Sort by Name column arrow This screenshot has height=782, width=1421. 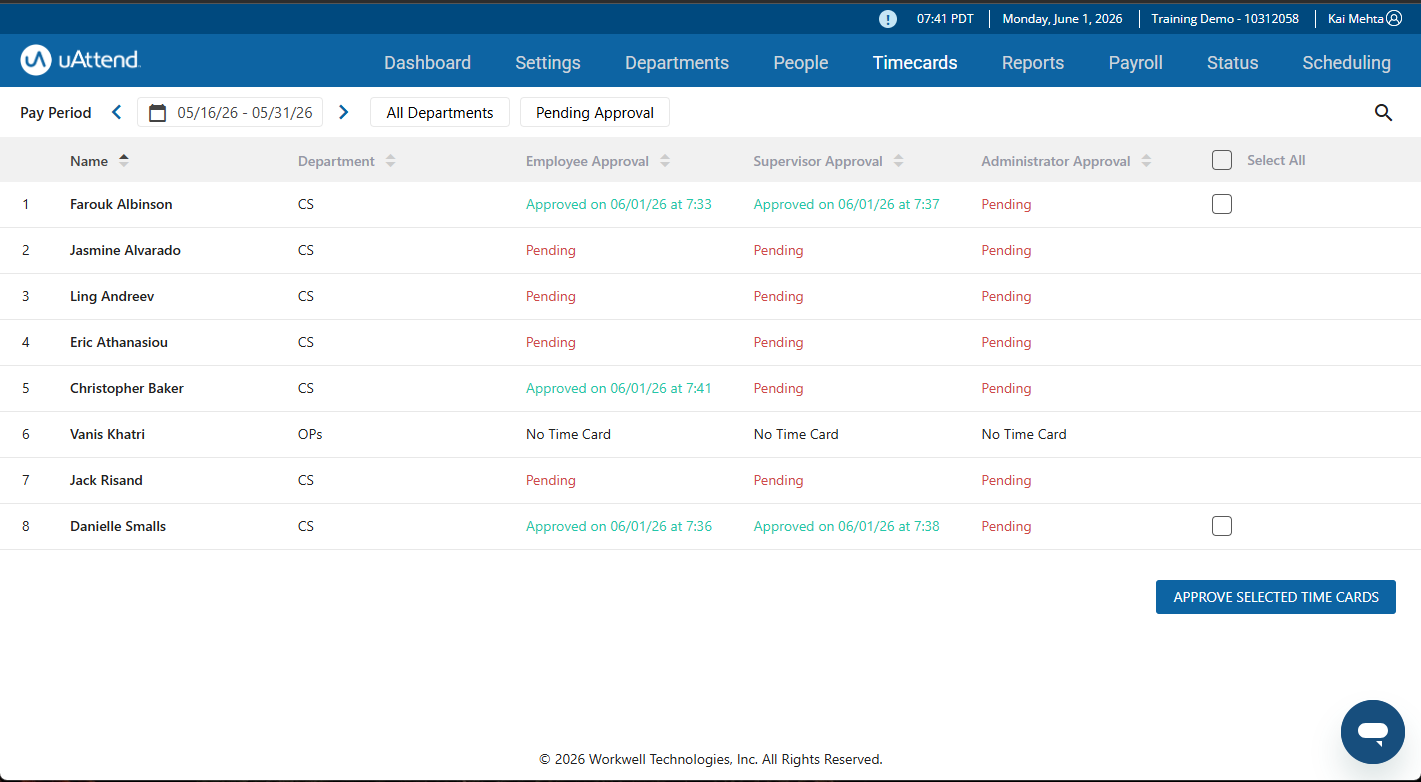point(124,160)
